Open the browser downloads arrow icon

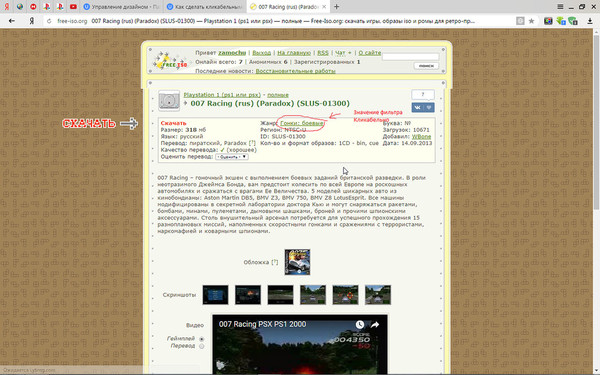[x=590, y=21]
